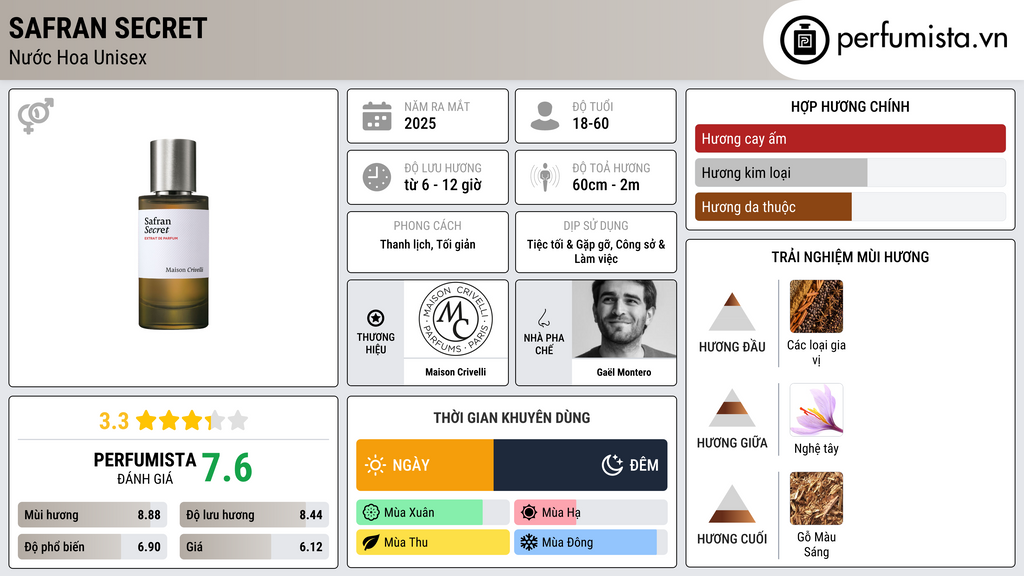Click the PHONG CÁCH label

coord(427,225)
